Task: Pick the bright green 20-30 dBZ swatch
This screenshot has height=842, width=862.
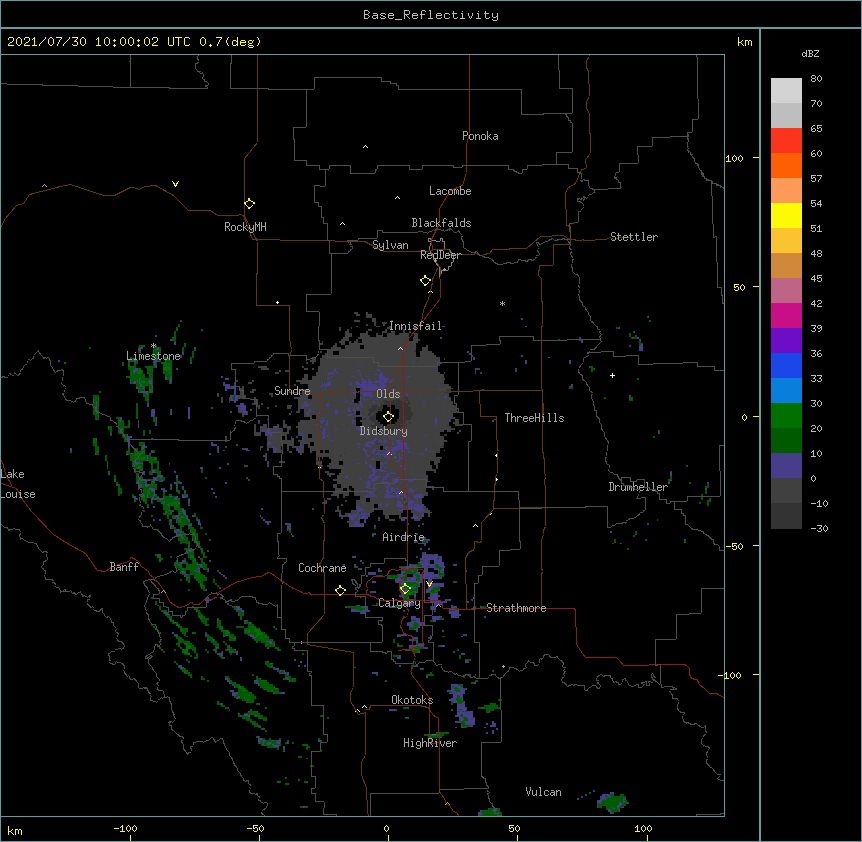Action: tap(786, 416)
